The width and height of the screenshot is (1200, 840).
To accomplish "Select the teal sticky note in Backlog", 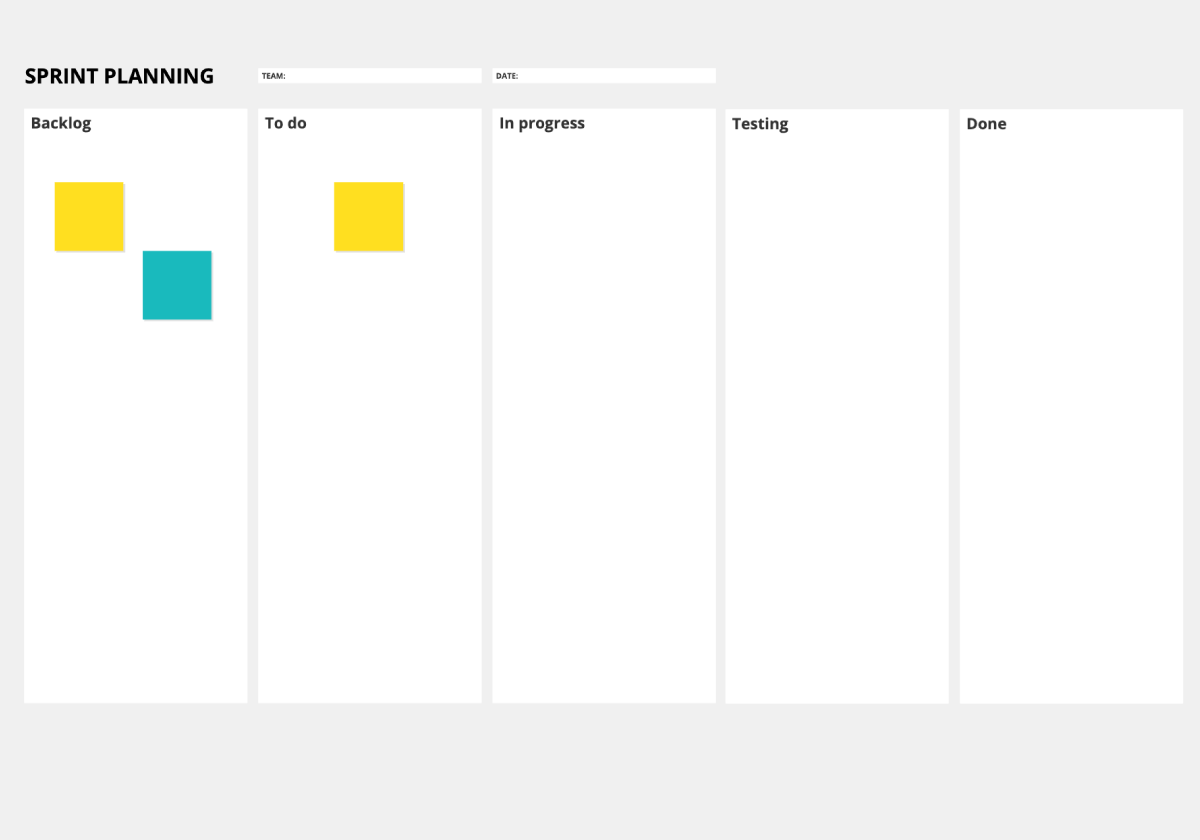I will pyautogui.click(x=177, y=285).
